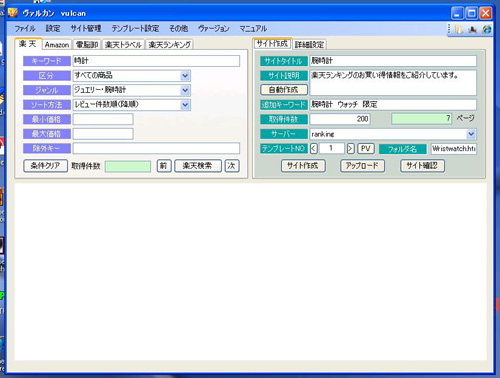500x378 pixels.
Task: Click the フォルダ名 field showing Wristwatch
Action: [x=453, y=149]
